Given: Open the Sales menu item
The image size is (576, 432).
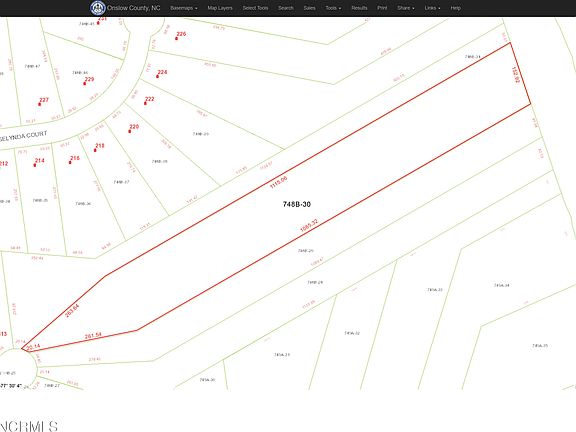Looking at the screenshot, I should pyautogui.click(x=309, y=8).
